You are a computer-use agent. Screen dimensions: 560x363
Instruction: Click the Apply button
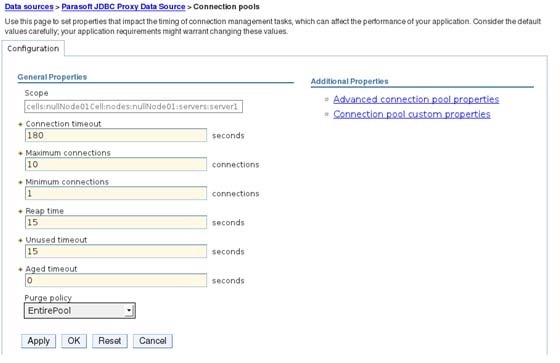[x=39, y=341]
